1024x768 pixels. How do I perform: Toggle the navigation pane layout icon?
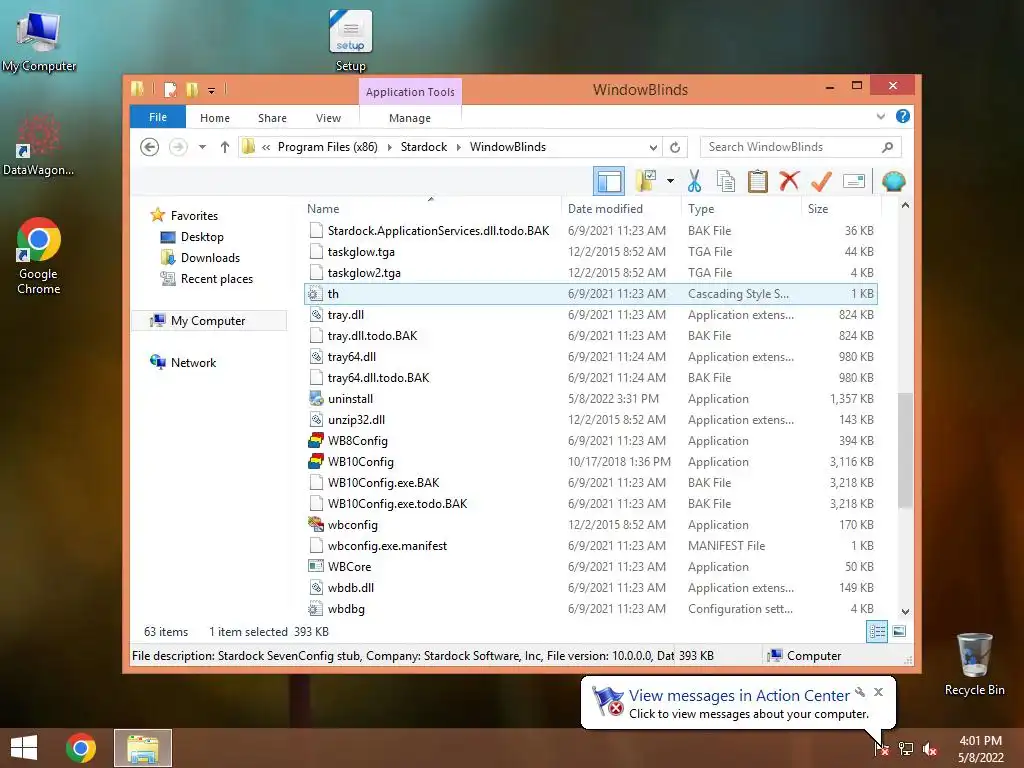coord(609,182)
